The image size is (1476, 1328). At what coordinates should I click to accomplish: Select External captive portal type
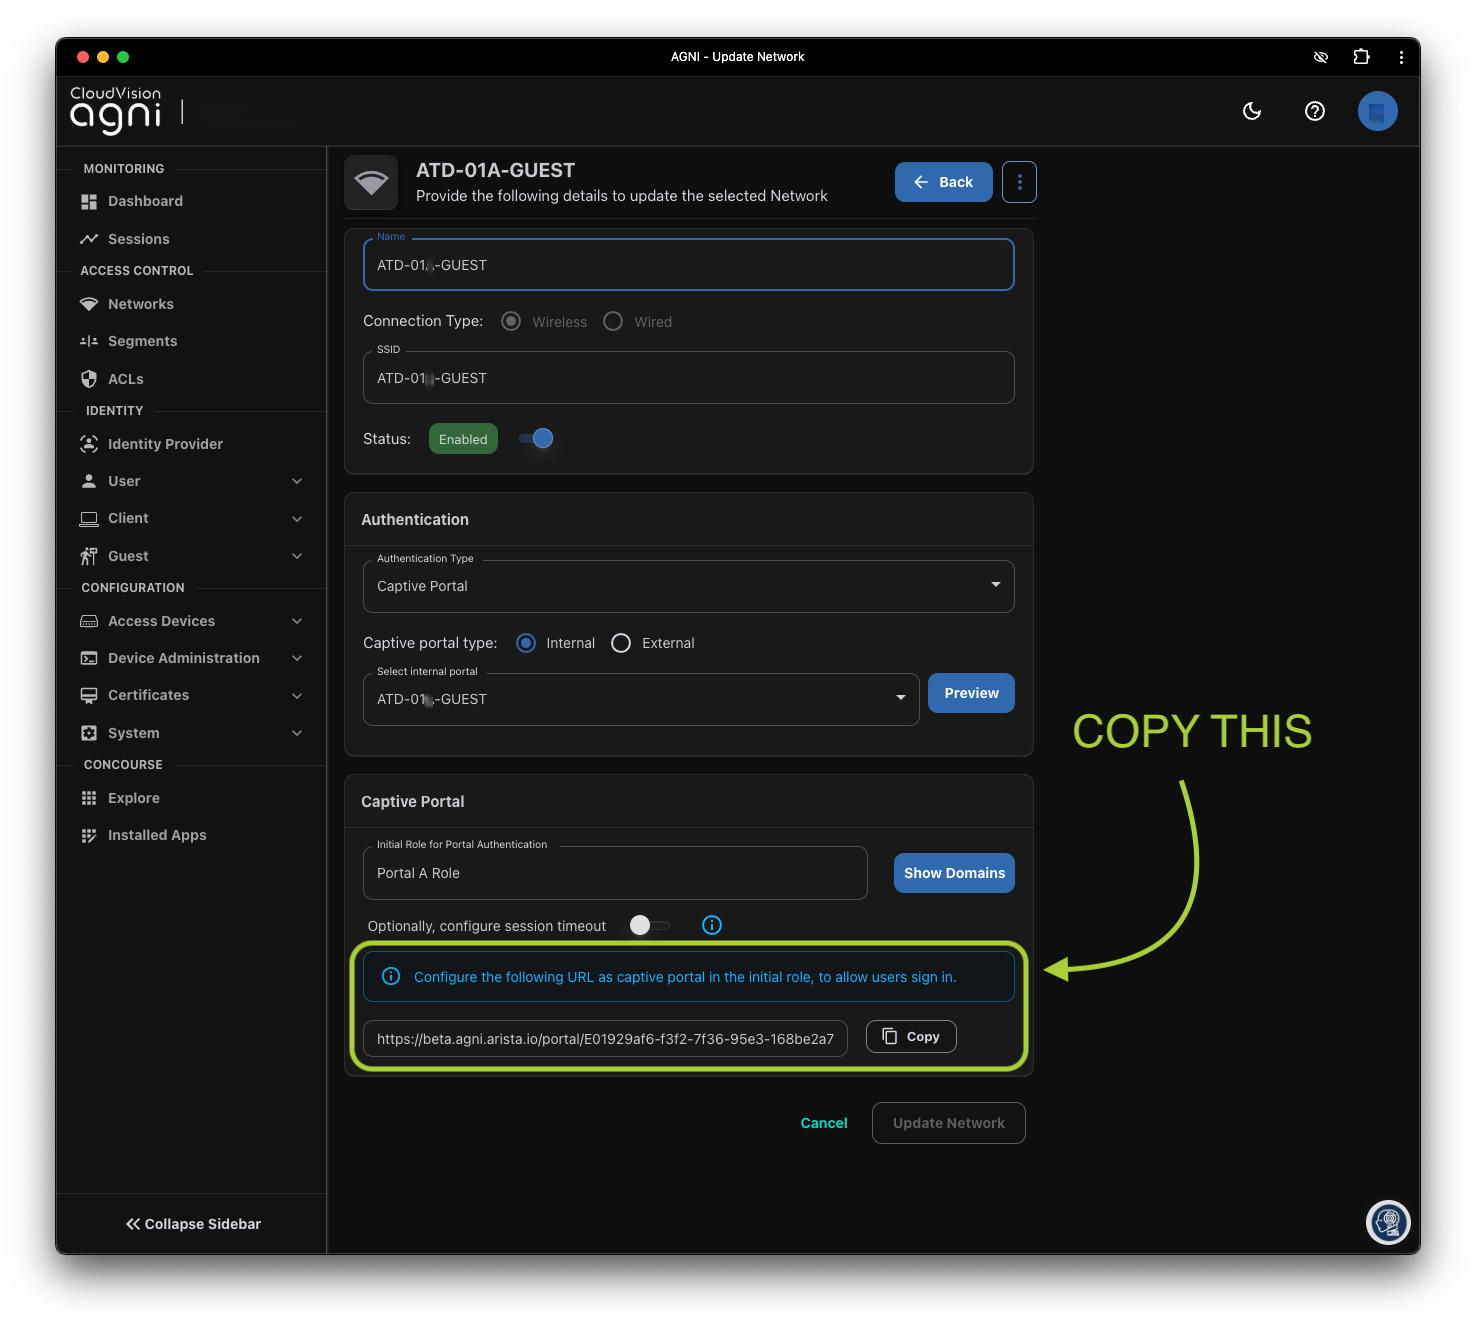point(622,643)
